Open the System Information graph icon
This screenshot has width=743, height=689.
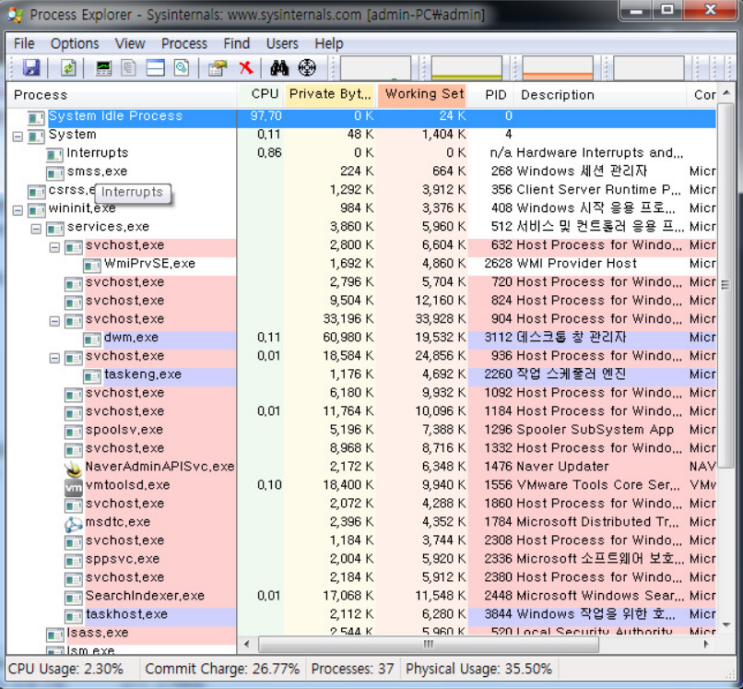tap(104, 68)
